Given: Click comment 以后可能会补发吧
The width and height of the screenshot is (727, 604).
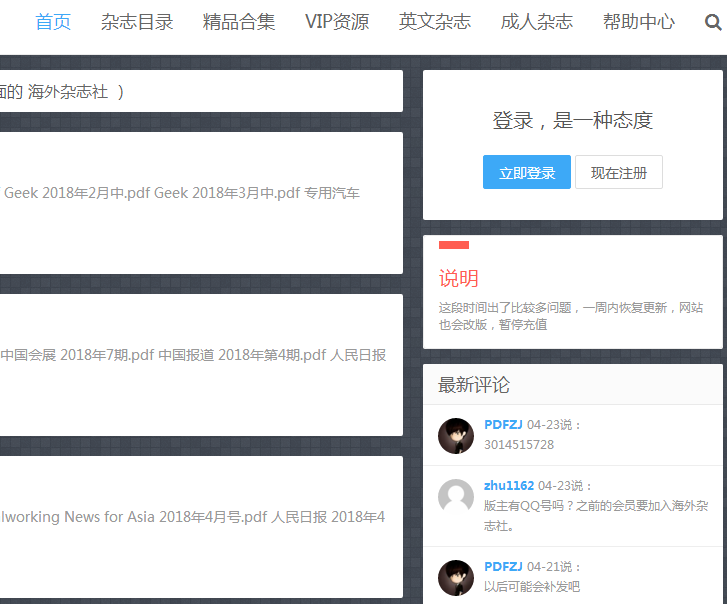Looking at the screenshot, I should pyautogui.click(x=532, y=587).
